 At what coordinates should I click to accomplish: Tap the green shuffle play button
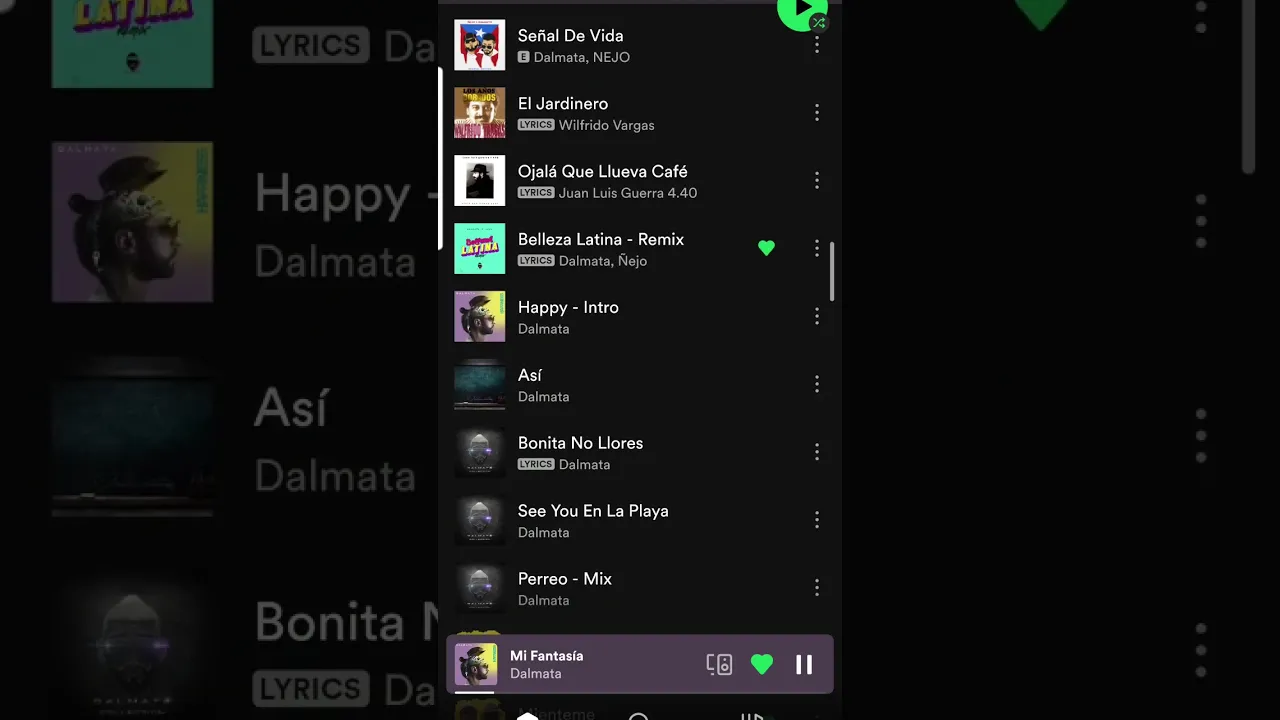802,10
